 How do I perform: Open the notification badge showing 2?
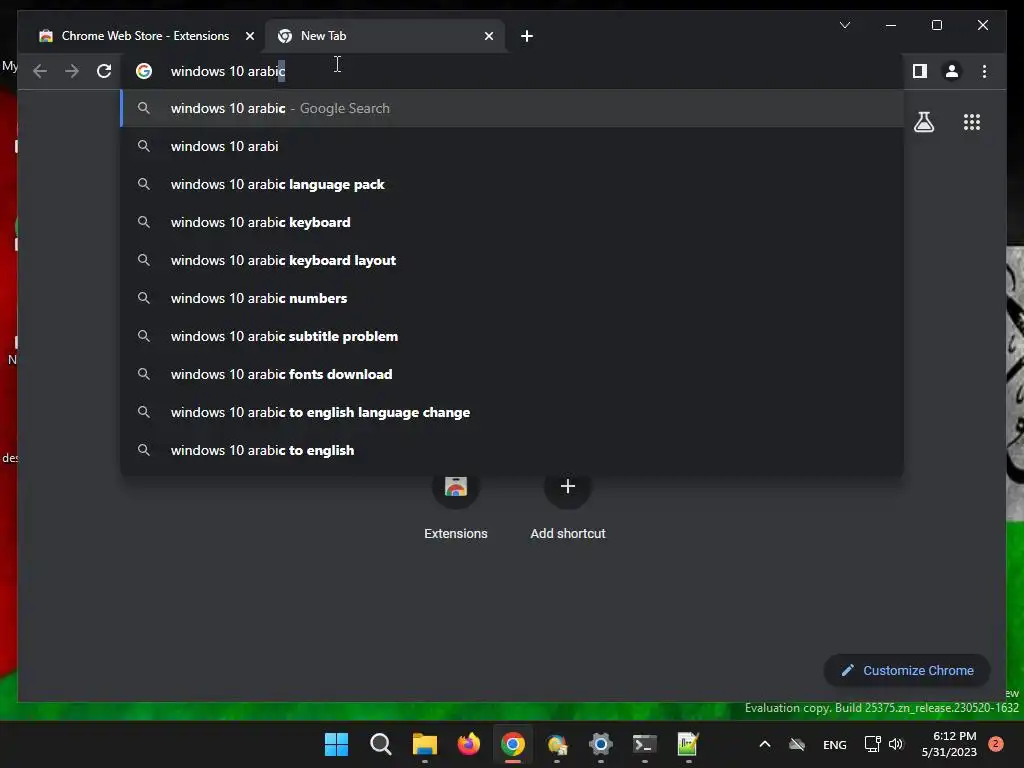pyautogui.click(x=996, y=744)
